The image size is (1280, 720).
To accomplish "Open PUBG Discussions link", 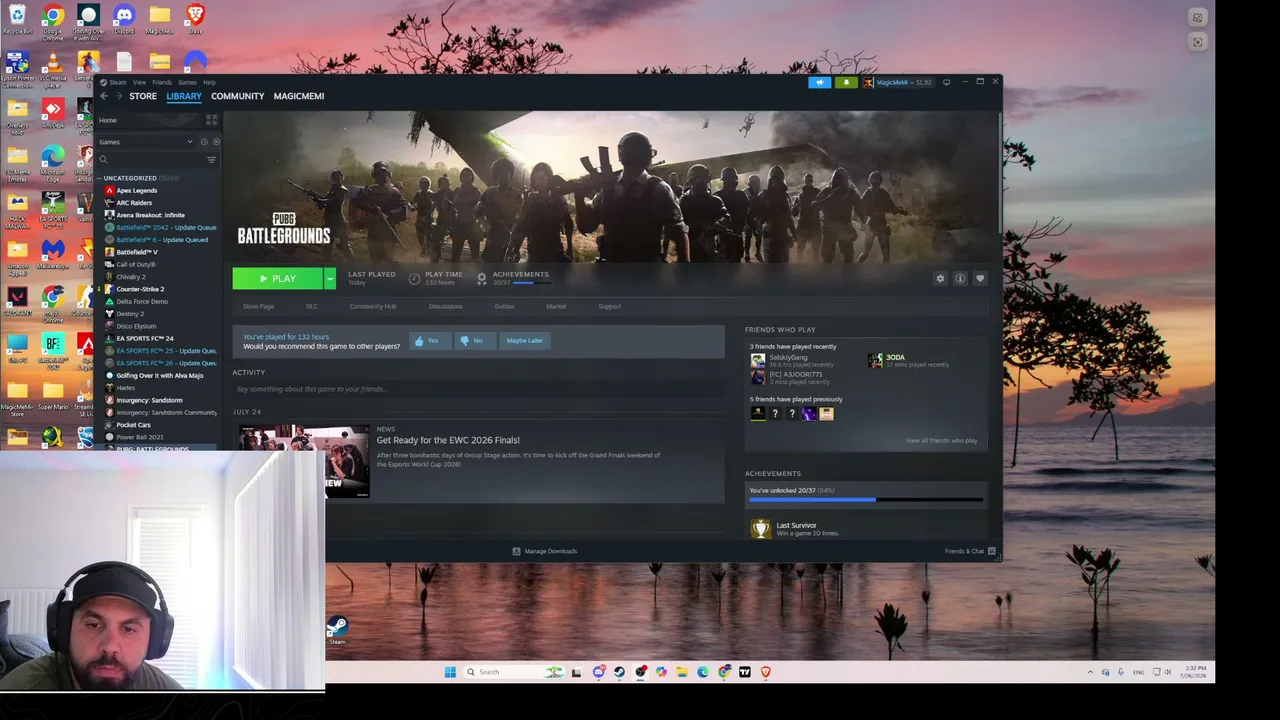I will 446,306.
